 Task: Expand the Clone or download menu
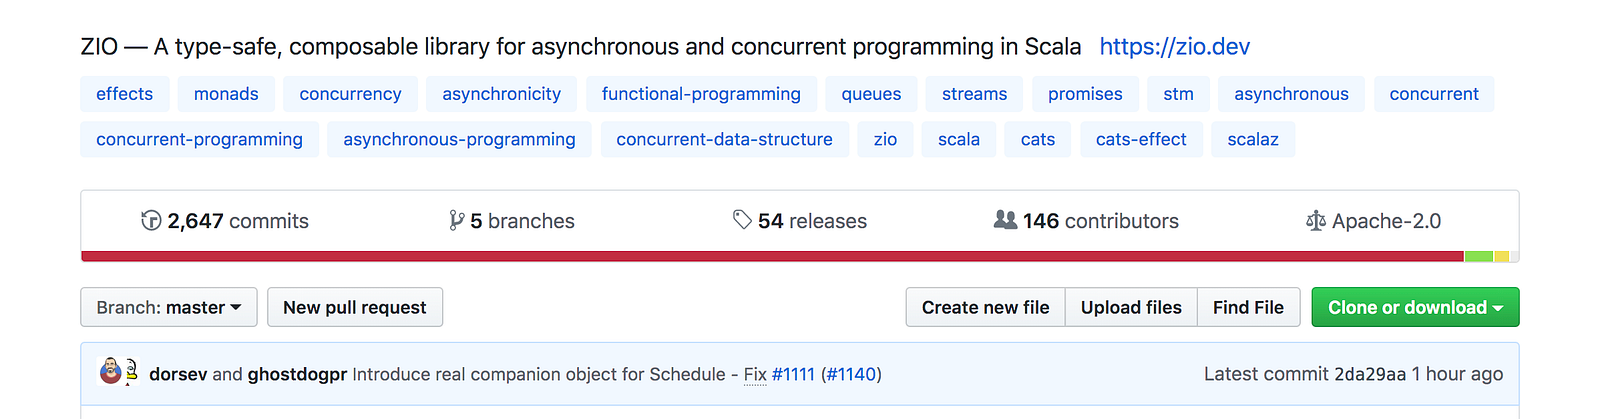pos(1415,308)
